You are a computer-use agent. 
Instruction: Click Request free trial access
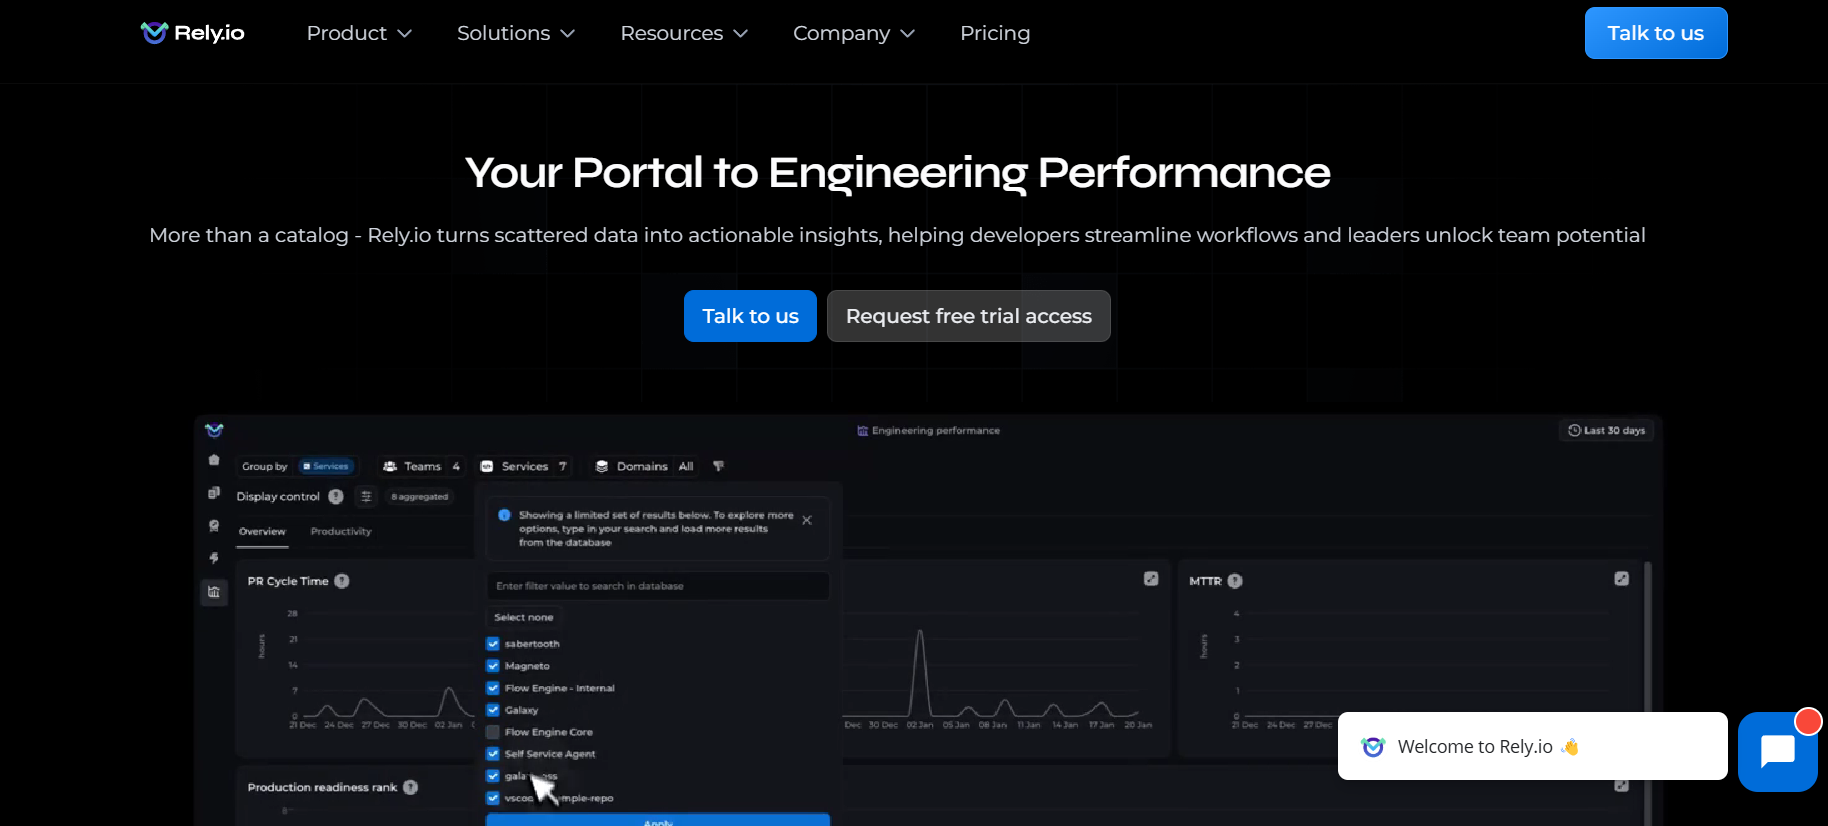pos(969,316)
